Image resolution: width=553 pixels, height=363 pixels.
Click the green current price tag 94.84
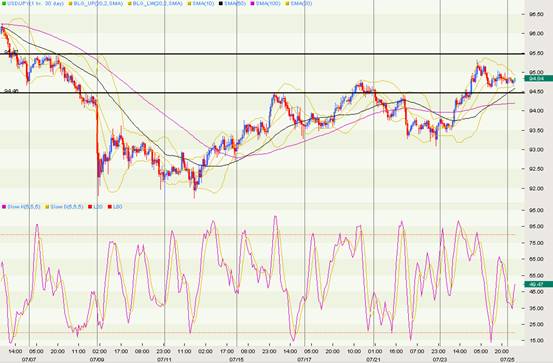[x=539, y=78]
